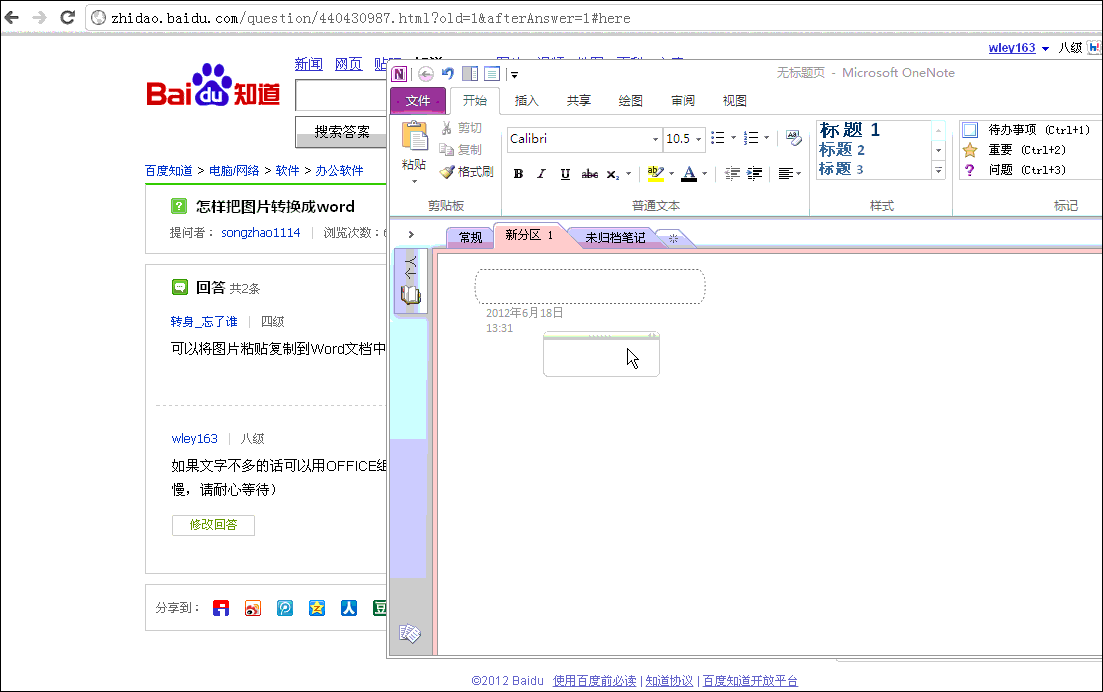Open the 未归档笔记 section tab

pos(615,238)
